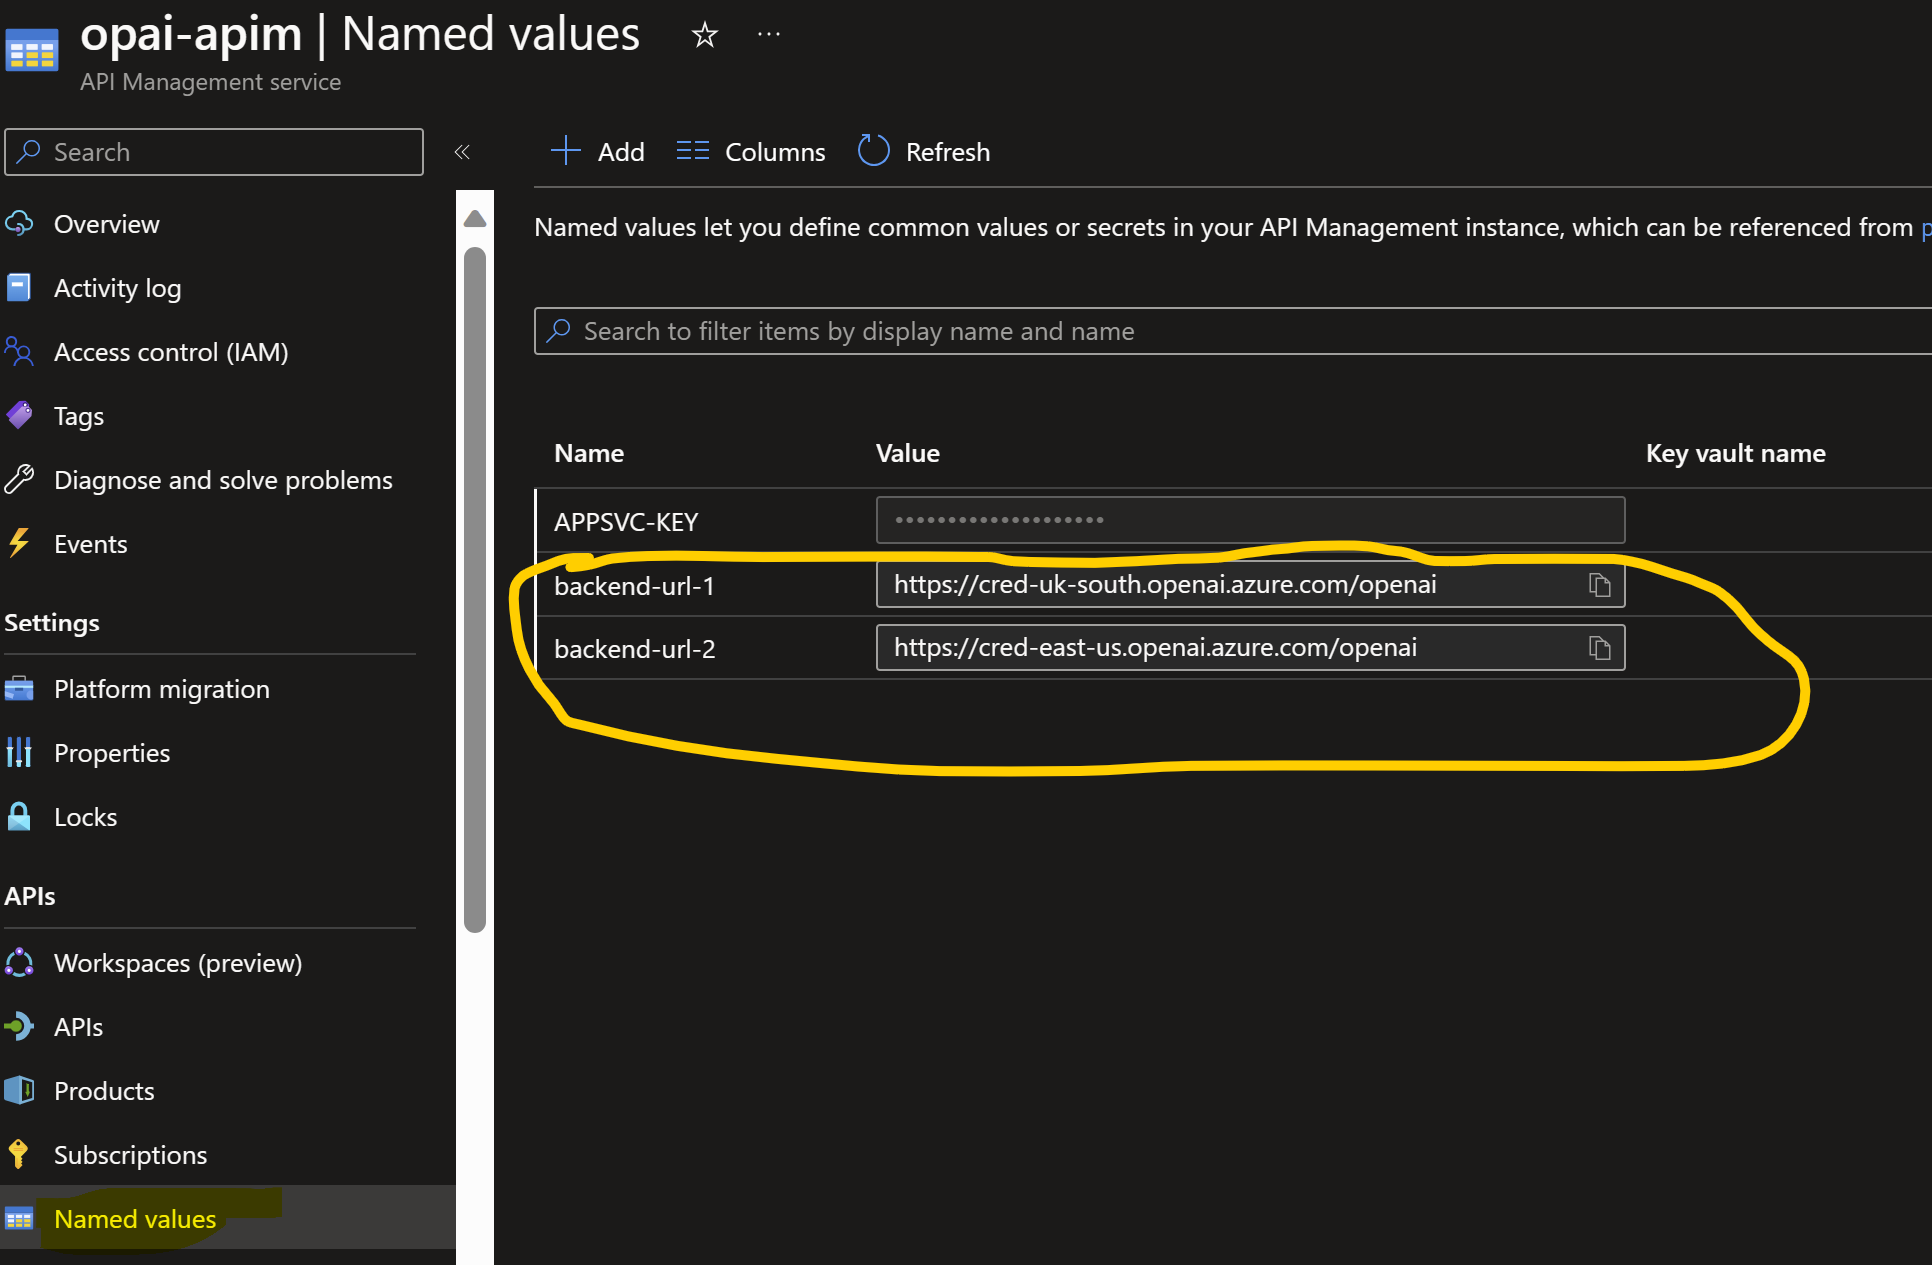This screenshot has height=1265, width=1932.
Task: Open the Columns picker
Action: (x=750, y=150)
